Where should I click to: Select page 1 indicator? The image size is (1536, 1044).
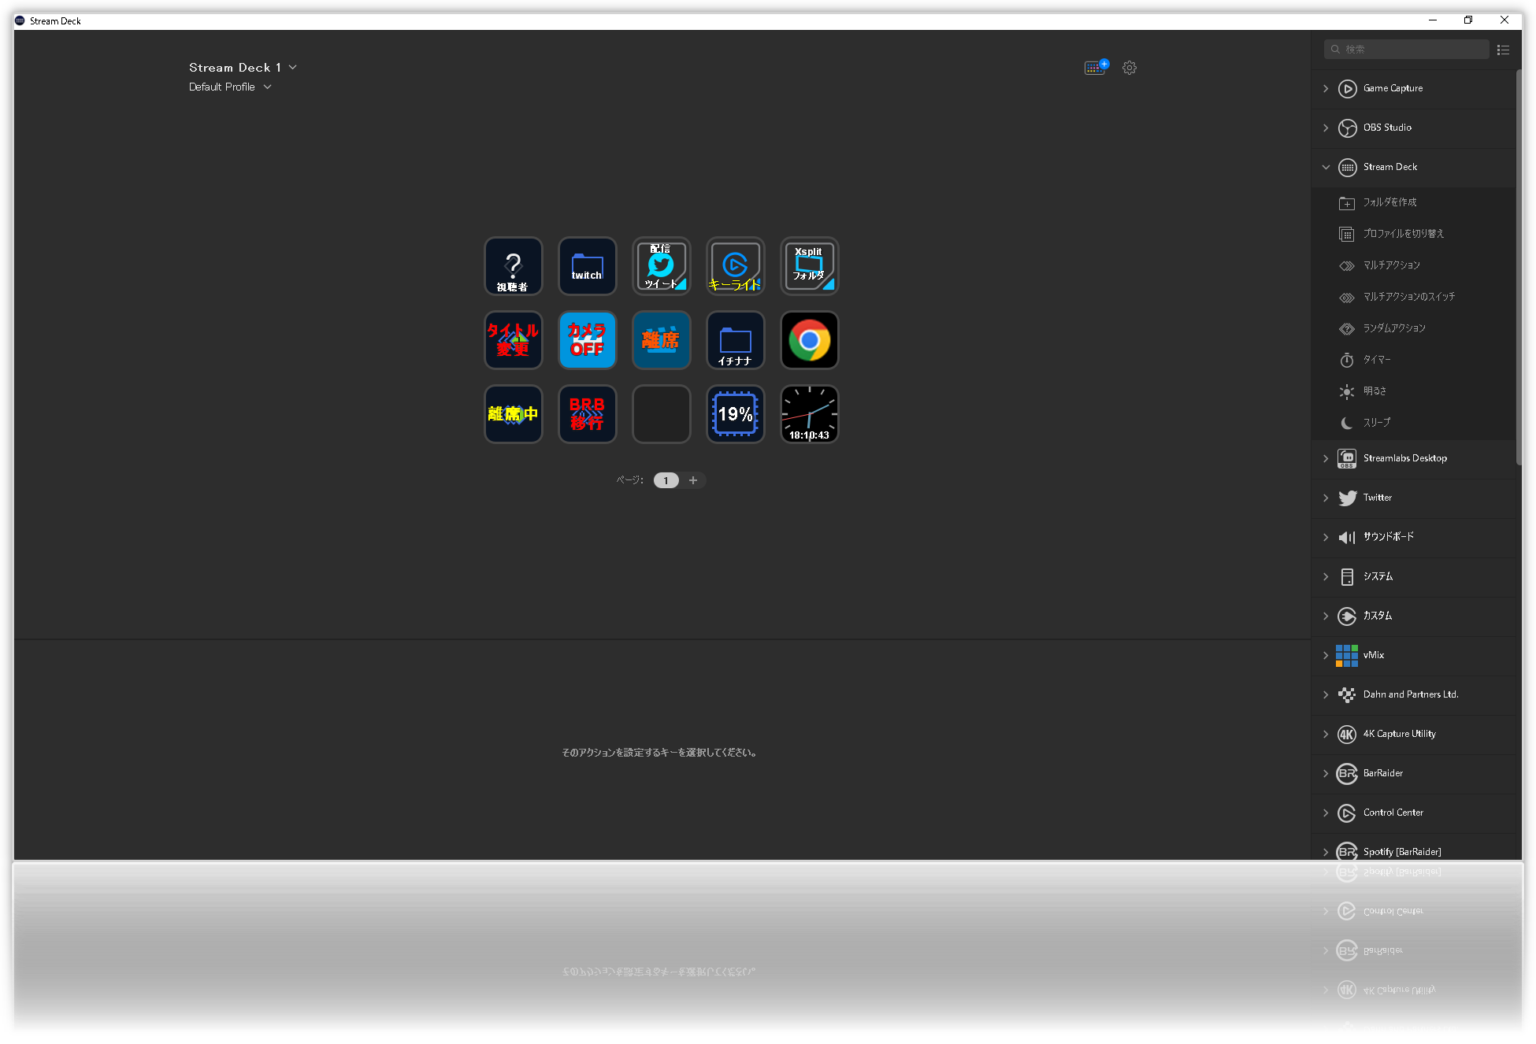click(x=666, y=481)
